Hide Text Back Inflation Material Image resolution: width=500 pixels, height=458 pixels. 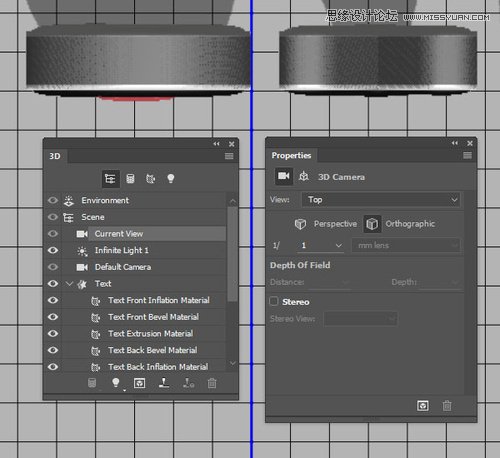[53, 367]
